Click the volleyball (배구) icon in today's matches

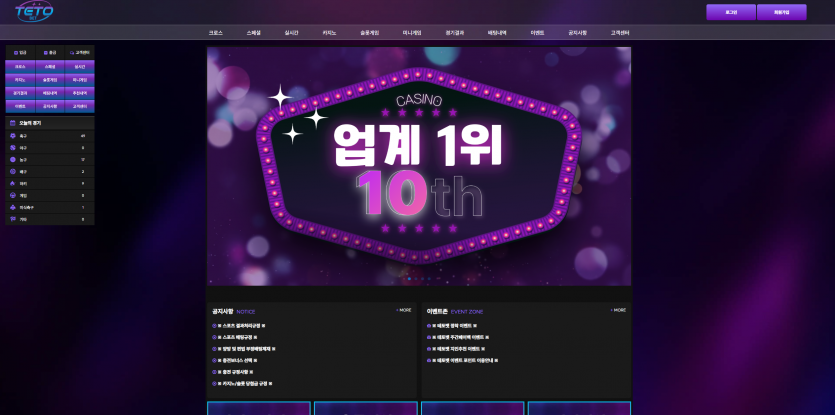click(x=13, y=172)
